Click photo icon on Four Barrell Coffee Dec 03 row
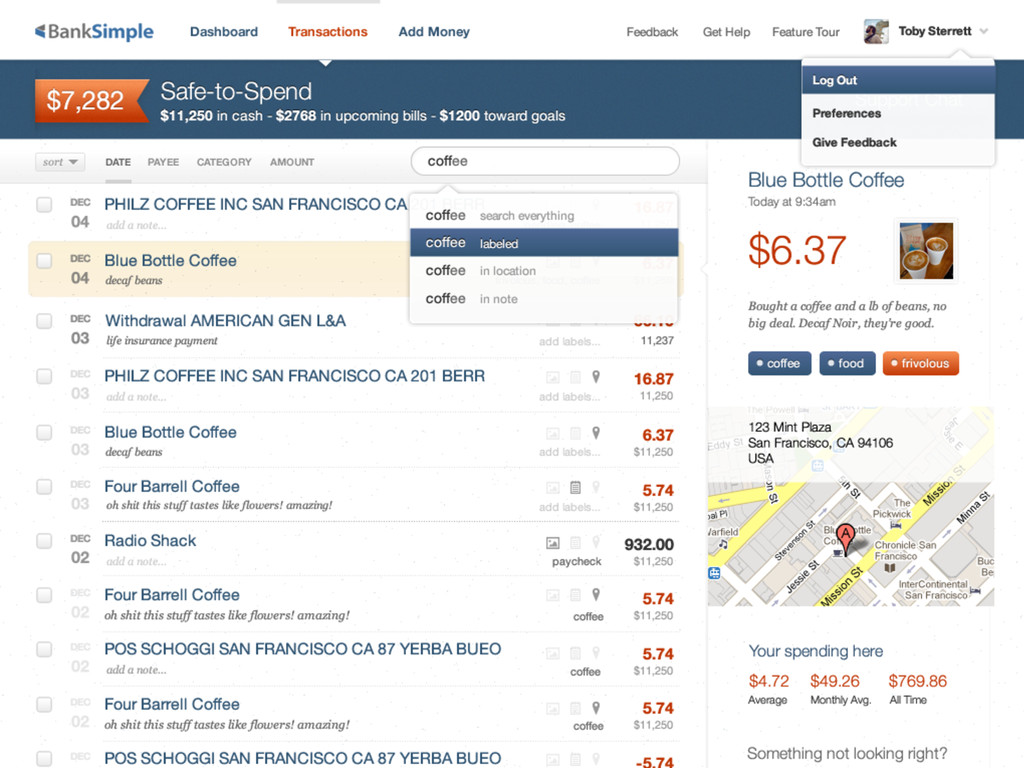This screenshot has height=768, width=1024. (x=552, y=488)
